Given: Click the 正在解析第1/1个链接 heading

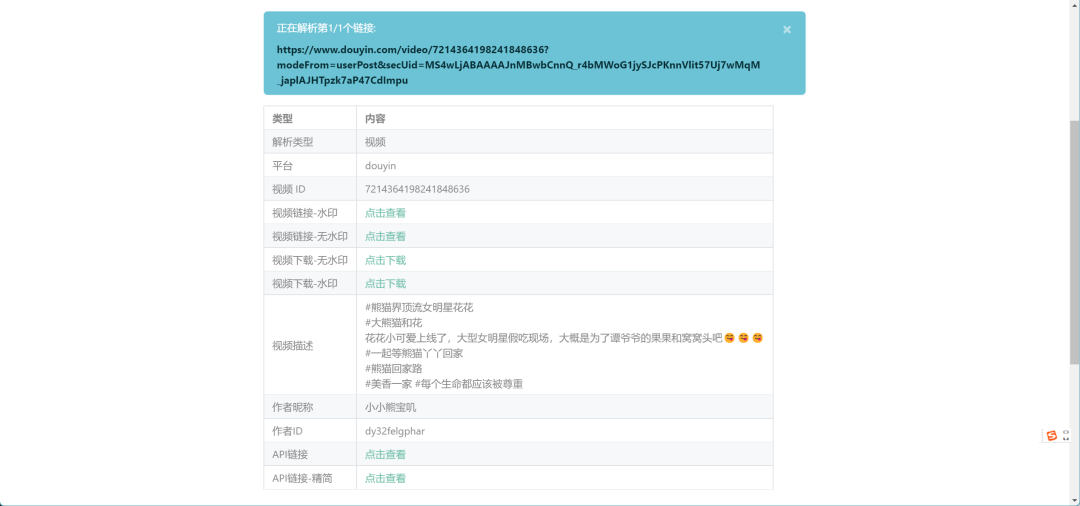Looking at the screenshot, I should [326, 28].
